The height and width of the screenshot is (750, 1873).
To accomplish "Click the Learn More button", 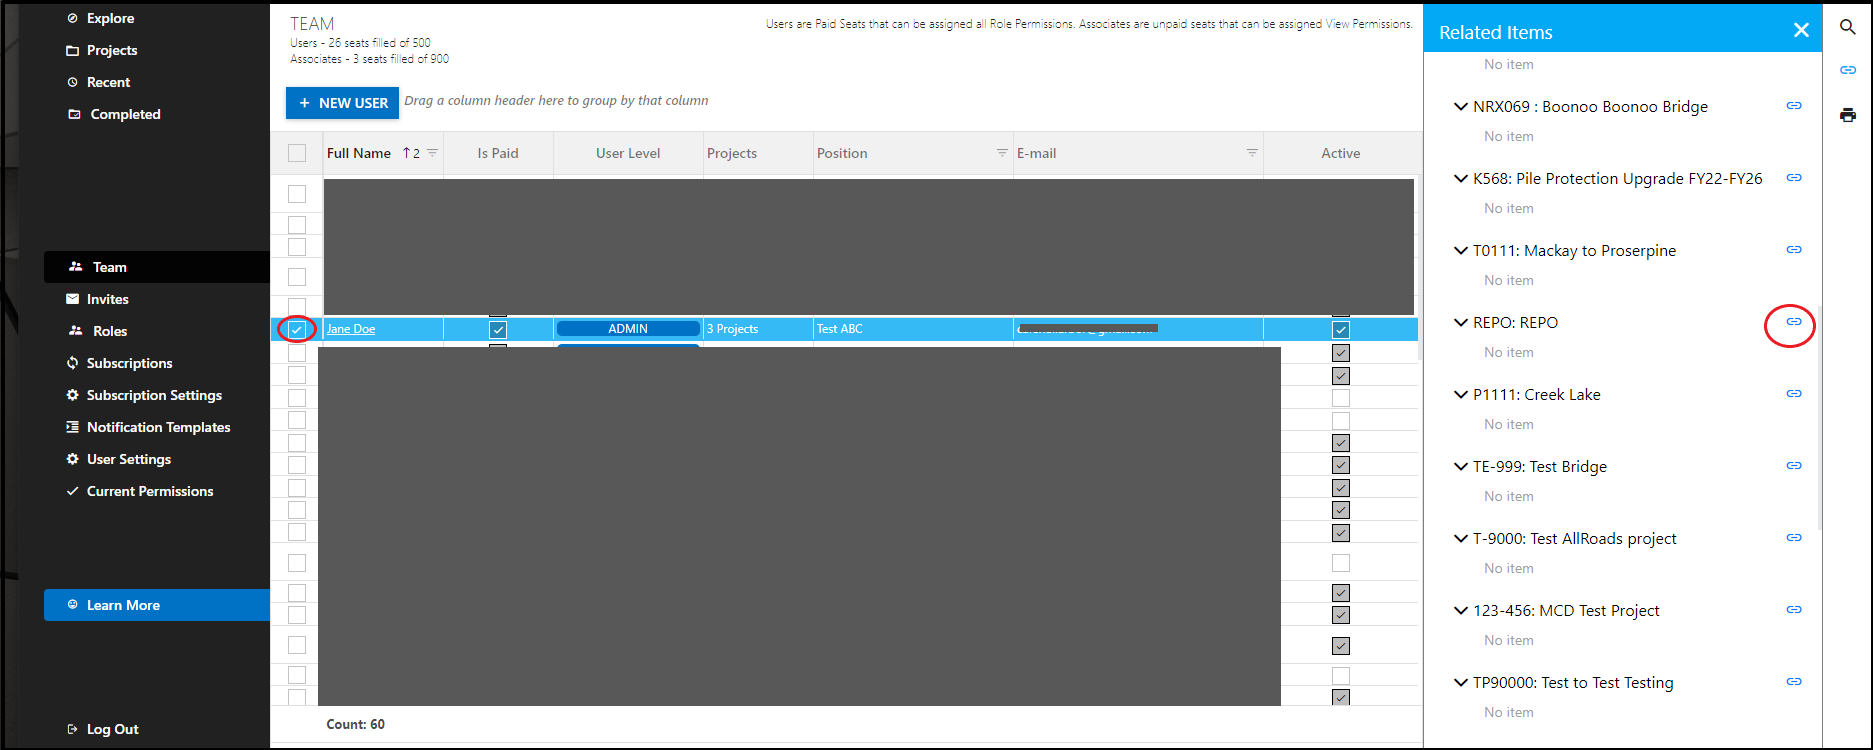I will [157, 605].
